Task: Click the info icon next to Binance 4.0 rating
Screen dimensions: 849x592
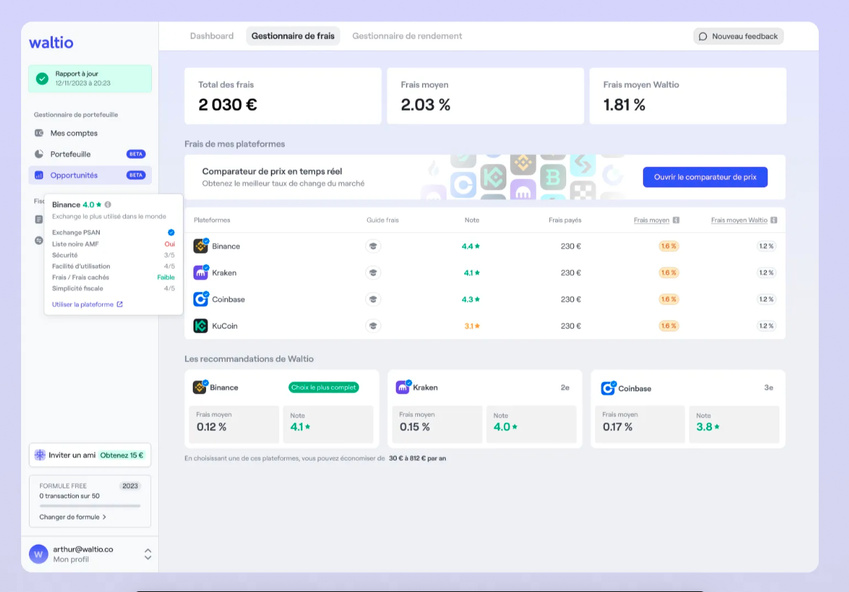Action: pyautogui.click(x=108, y=205)
